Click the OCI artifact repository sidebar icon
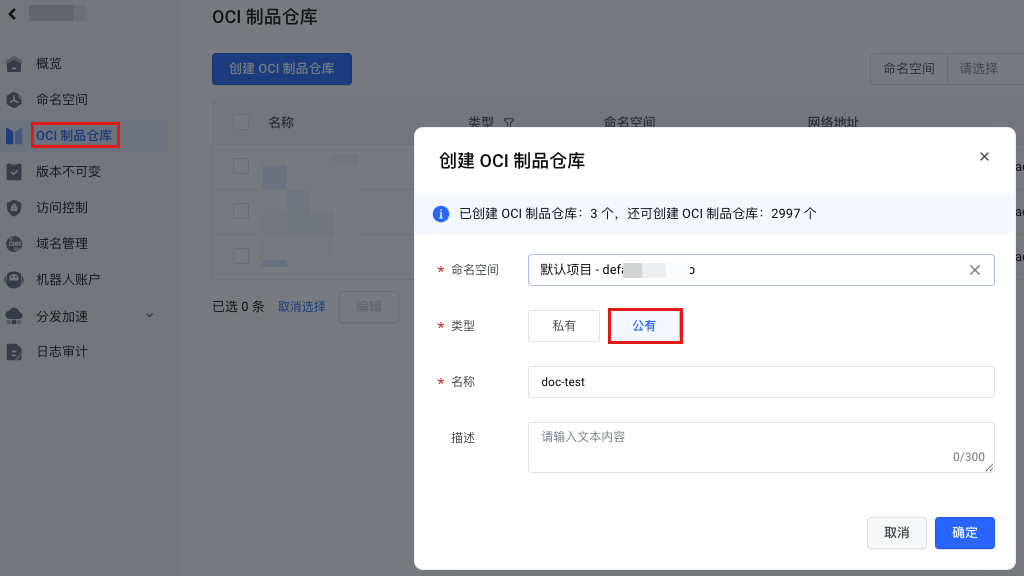The height and width of the screenshot is (576, 1024). [x=14, y=136]
